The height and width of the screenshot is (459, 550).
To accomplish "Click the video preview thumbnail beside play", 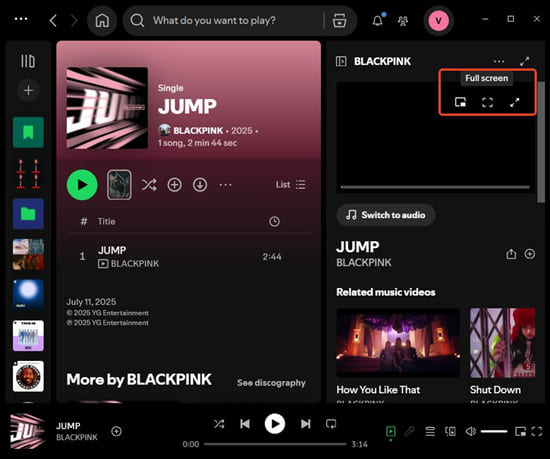I will coord(119,185).
